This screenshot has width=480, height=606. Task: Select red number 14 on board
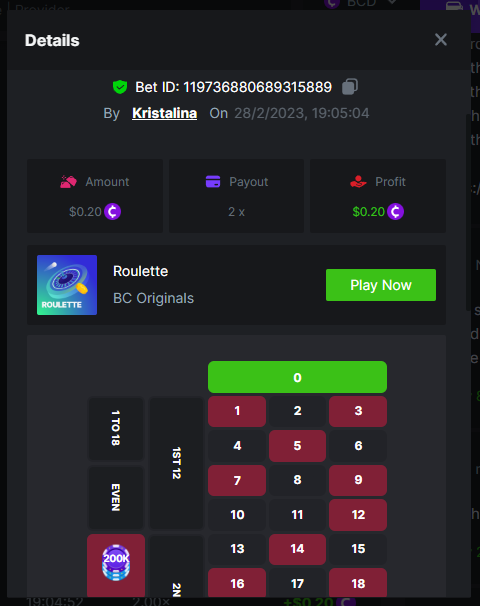click(x=297, y=549)
